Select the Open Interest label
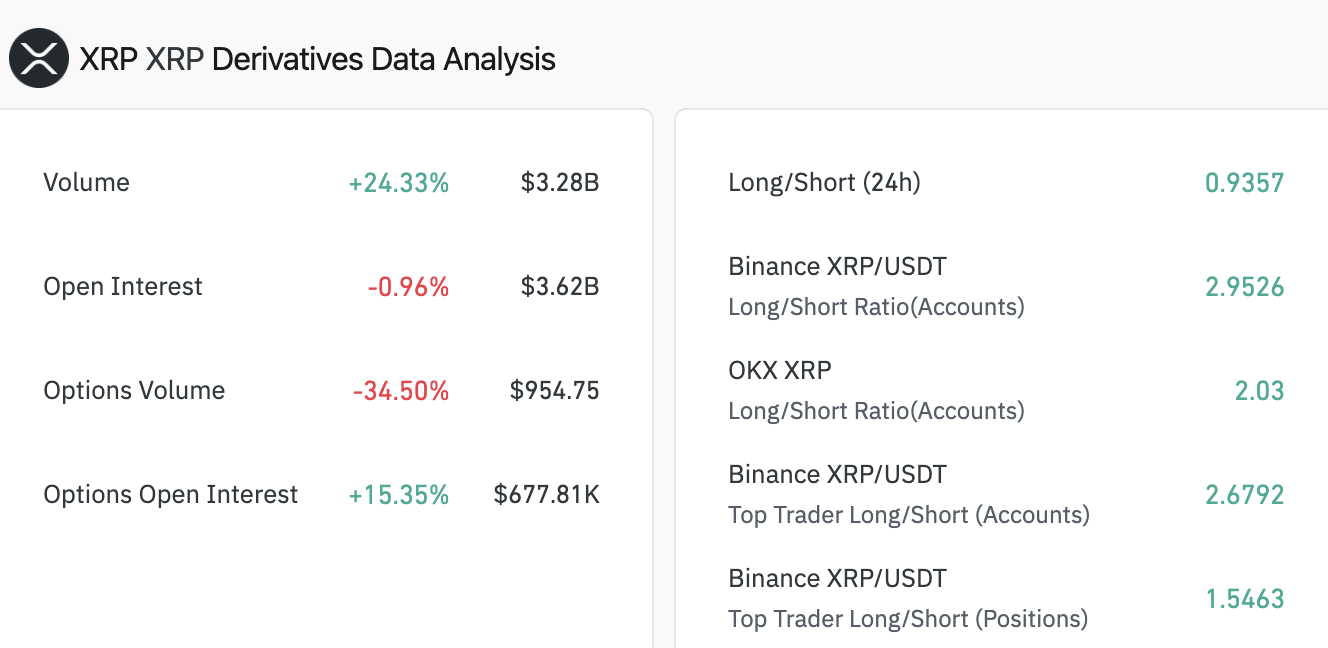Image resolution: width=1328 pixels, height=648 pixels. point(123,287)
